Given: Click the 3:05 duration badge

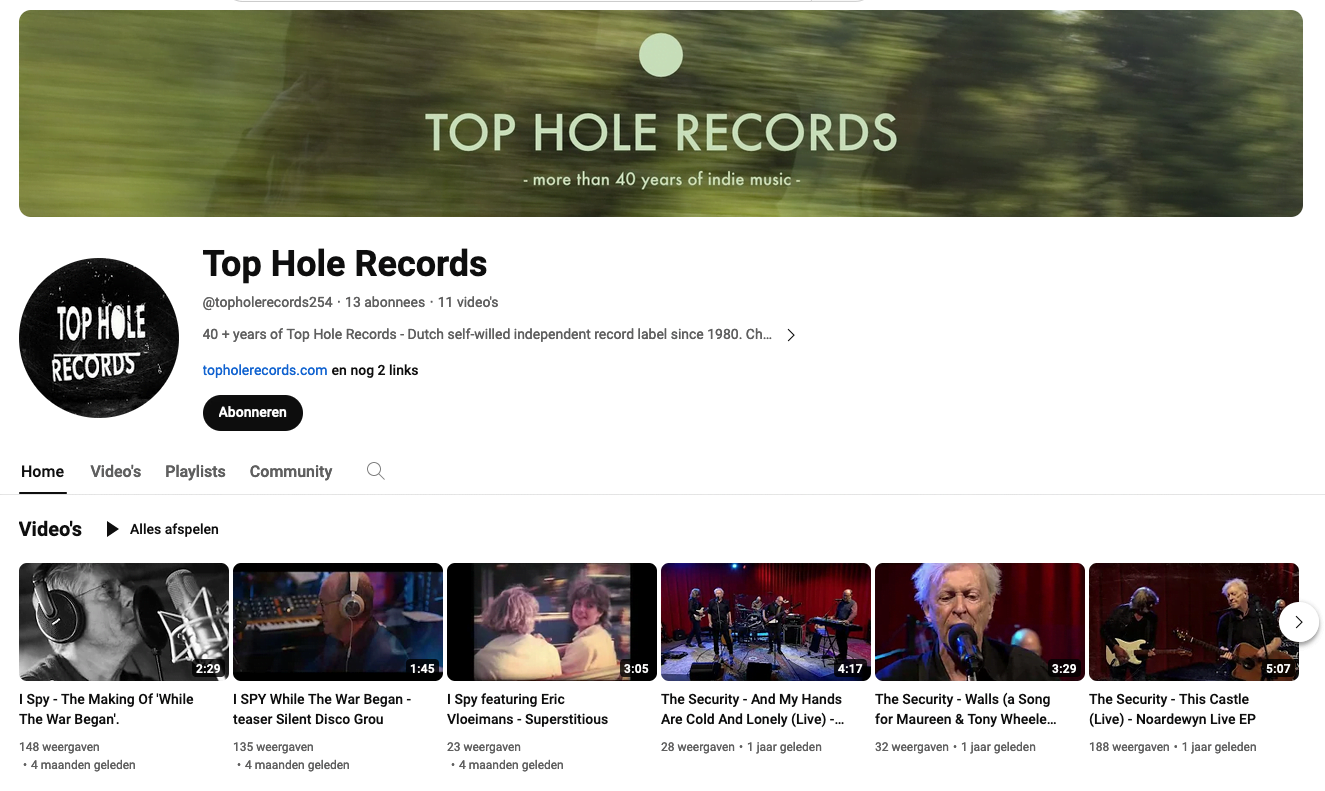Looking at the screenshot, I should [636, 669].
